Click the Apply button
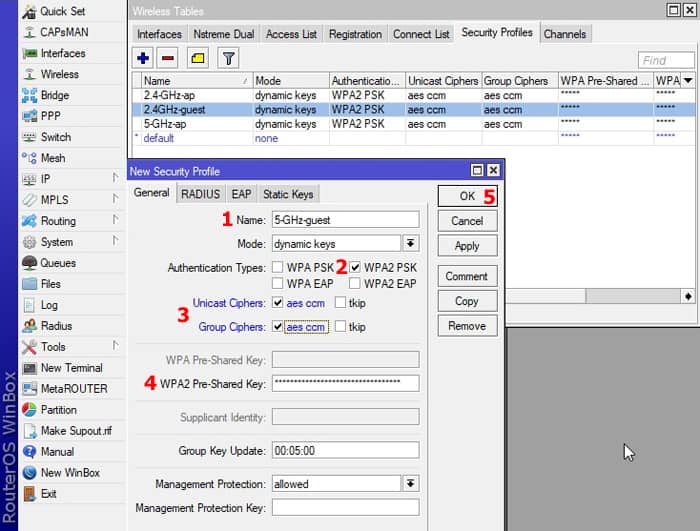 [467, 246]
